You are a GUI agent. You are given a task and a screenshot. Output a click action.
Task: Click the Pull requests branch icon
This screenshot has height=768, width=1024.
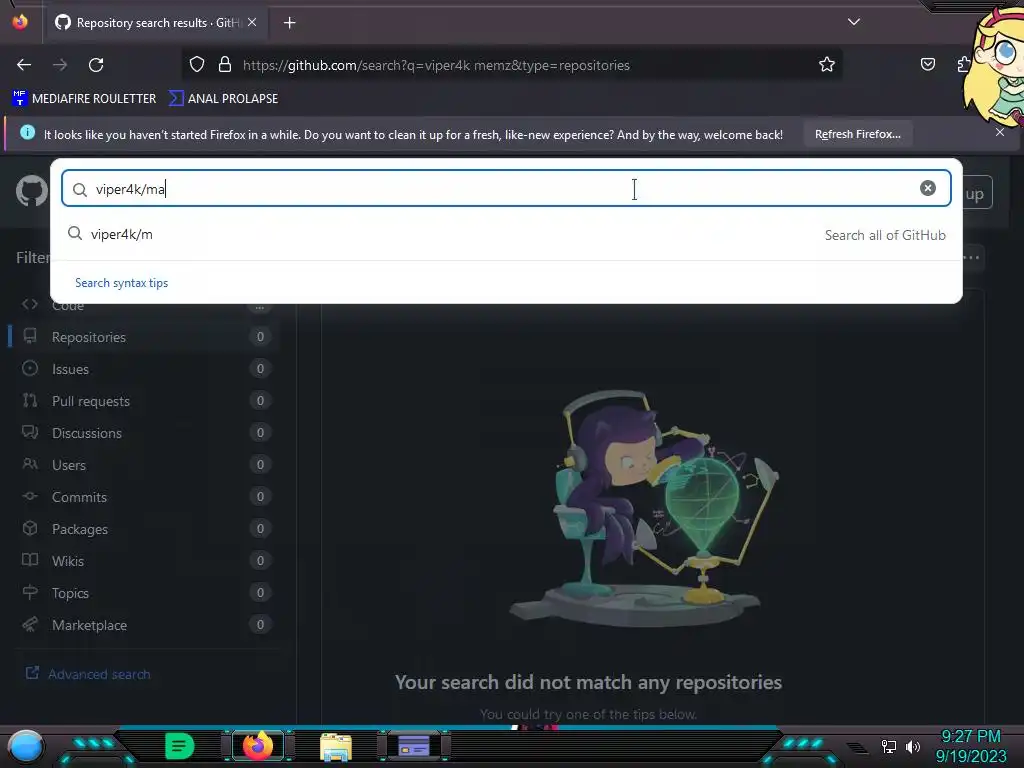pos(30,400)
